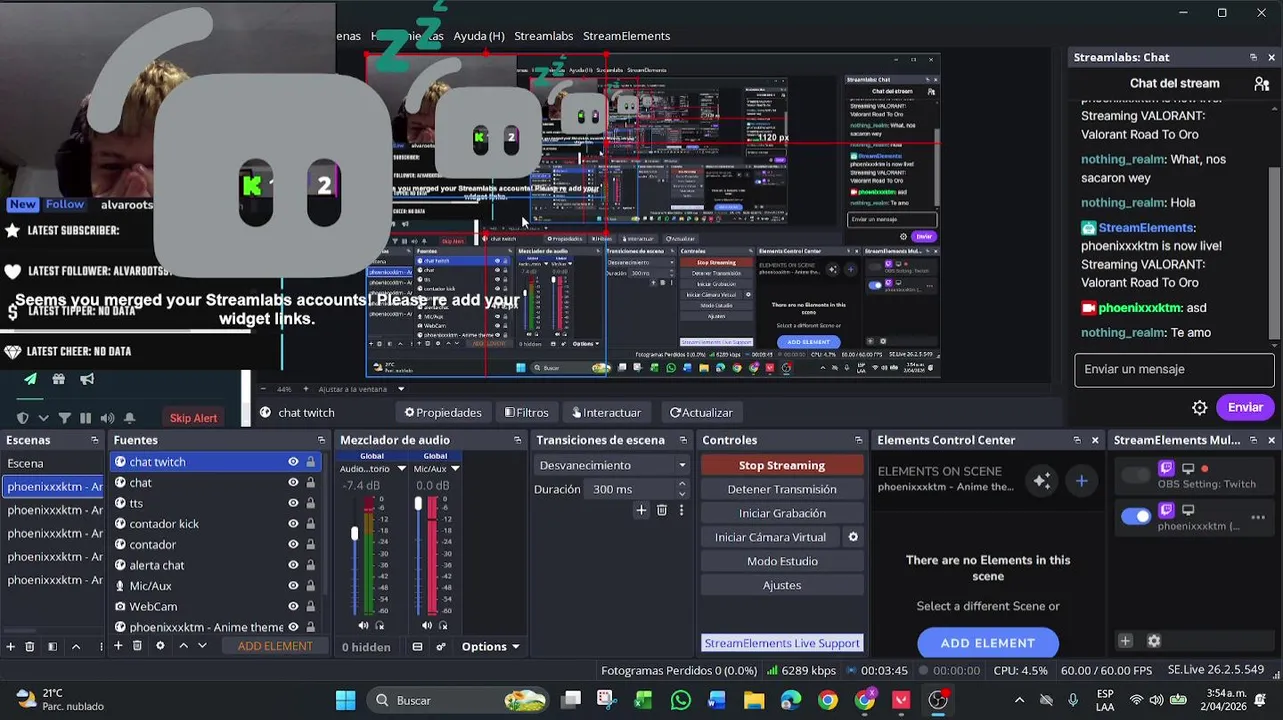Disable the phoenixxxktm multistream toggle
The height and width of the screenshot is (720, 1283).
click(1135, 516)
